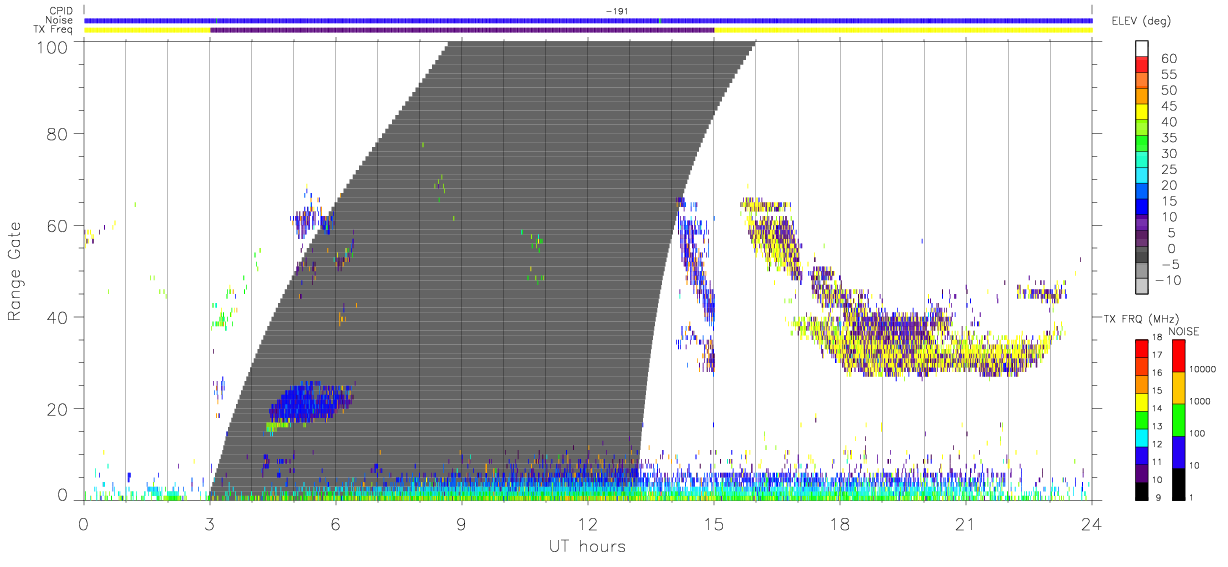
Task: Click Range Gate tick label '80'
Action: [x=59, y=134]
